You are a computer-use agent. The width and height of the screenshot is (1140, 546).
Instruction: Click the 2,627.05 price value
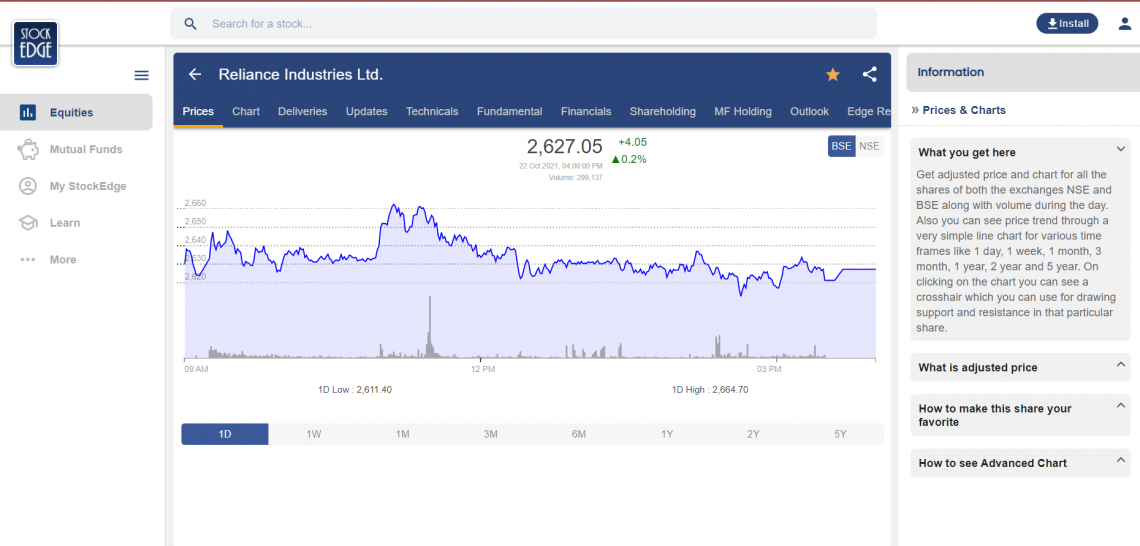(564, 146)
